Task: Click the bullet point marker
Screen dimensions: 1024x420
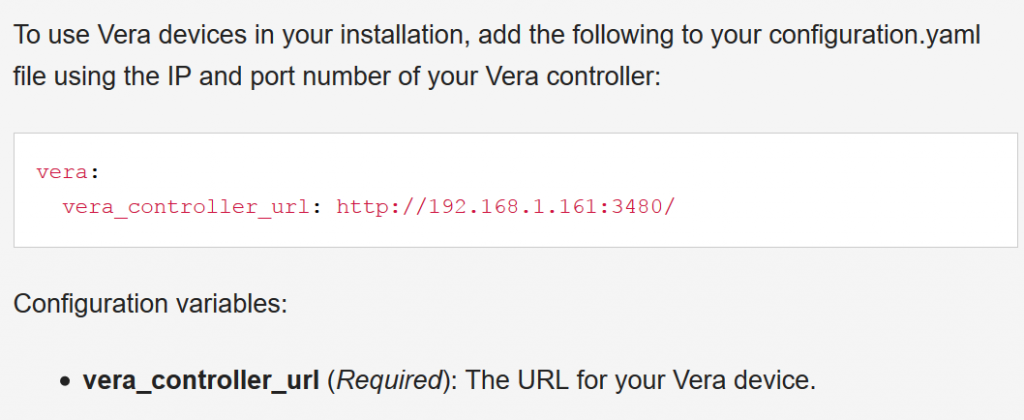Action: point(65,381)
